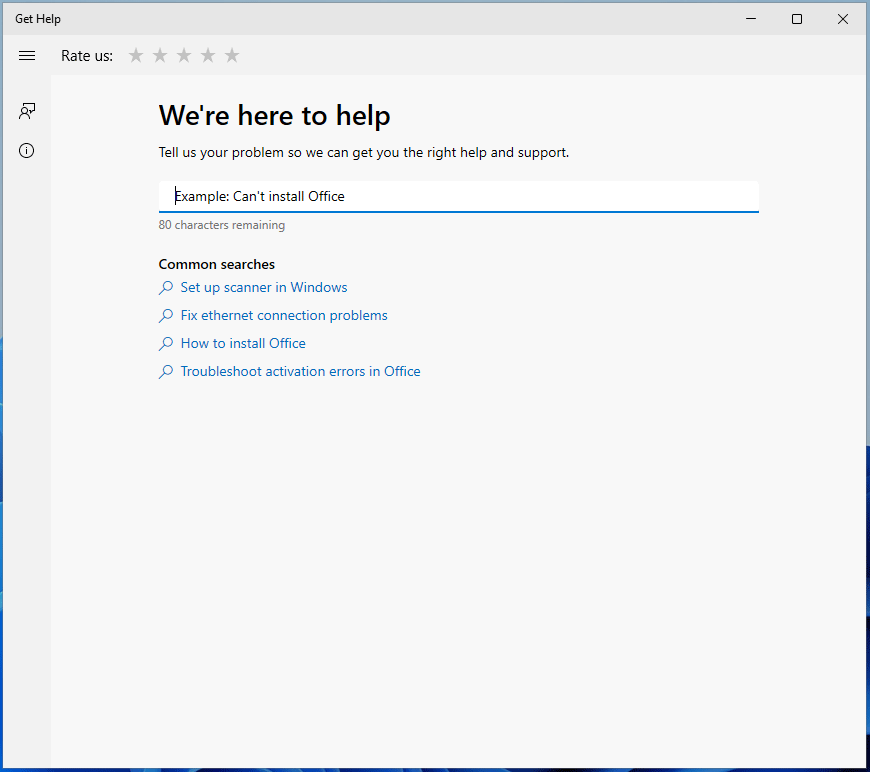Rate the app four stars
Viewport: 870px width, 772px height.
(x=208, y=55)
